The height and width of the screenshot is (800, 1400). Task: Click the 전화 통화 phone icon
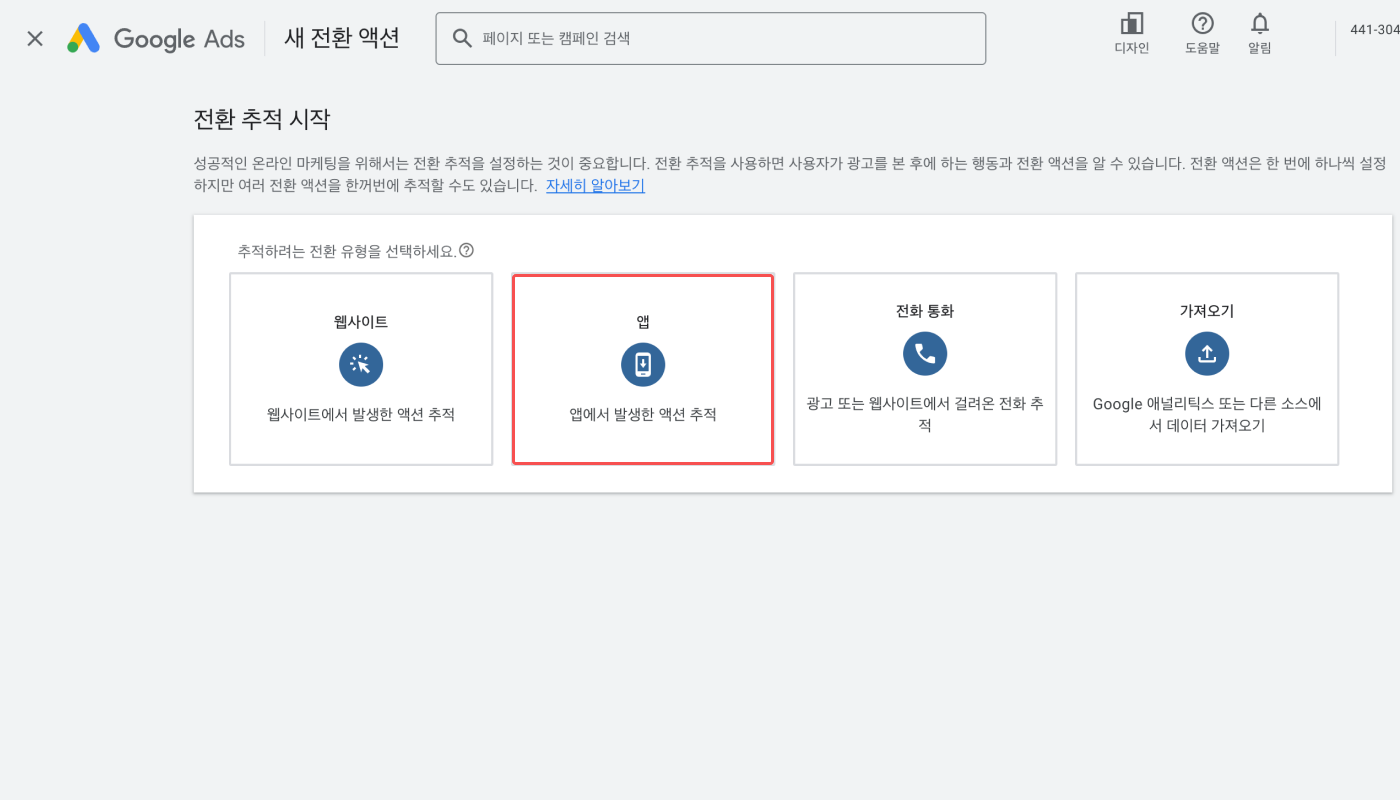[925, 354]
